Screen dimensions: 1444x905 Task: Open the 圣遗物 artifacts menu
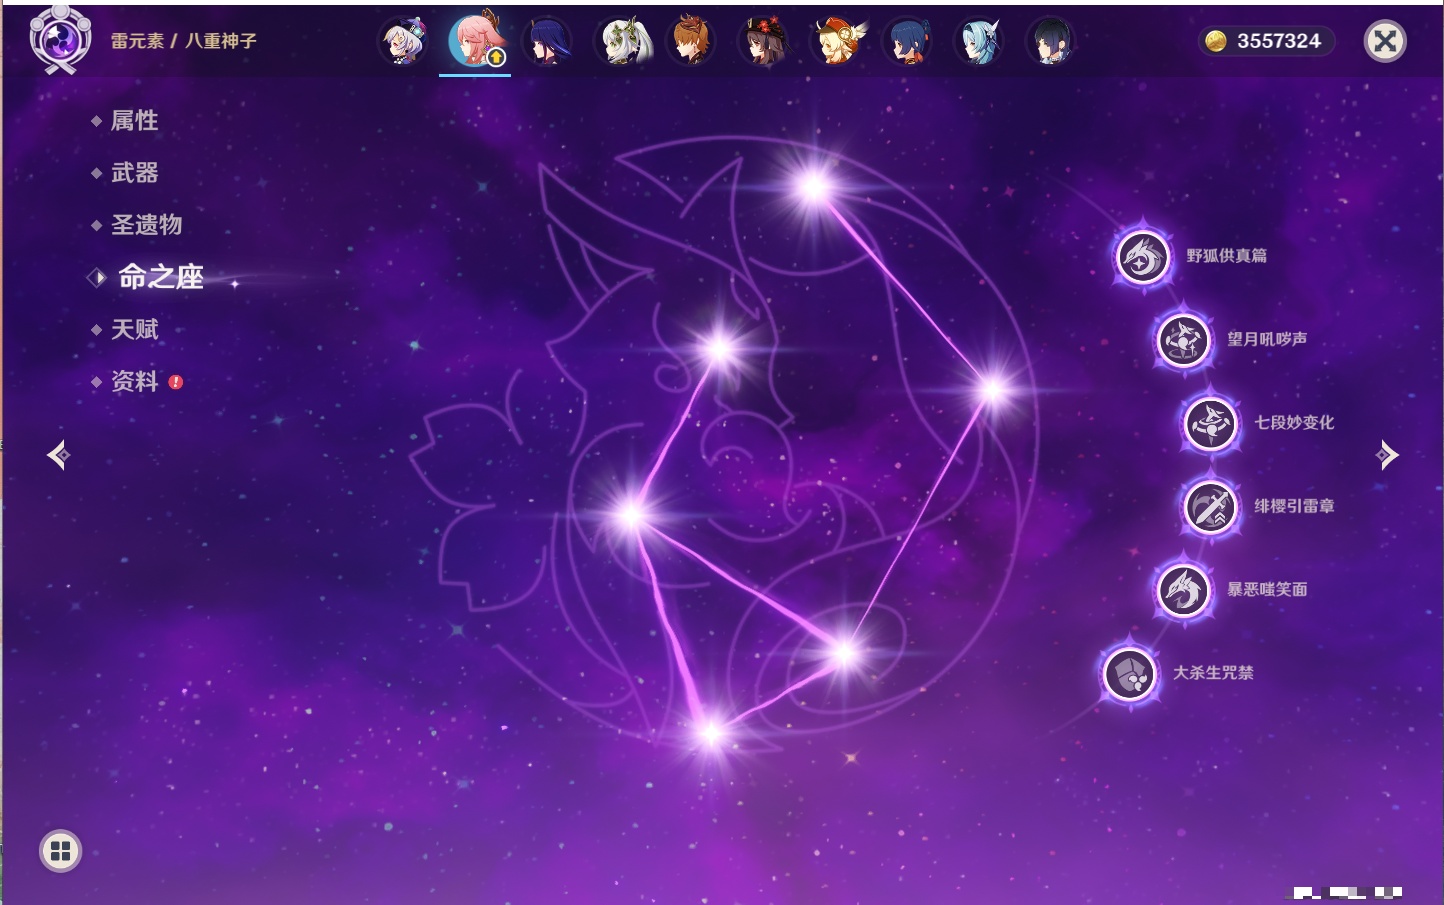(x=146, y=225)
